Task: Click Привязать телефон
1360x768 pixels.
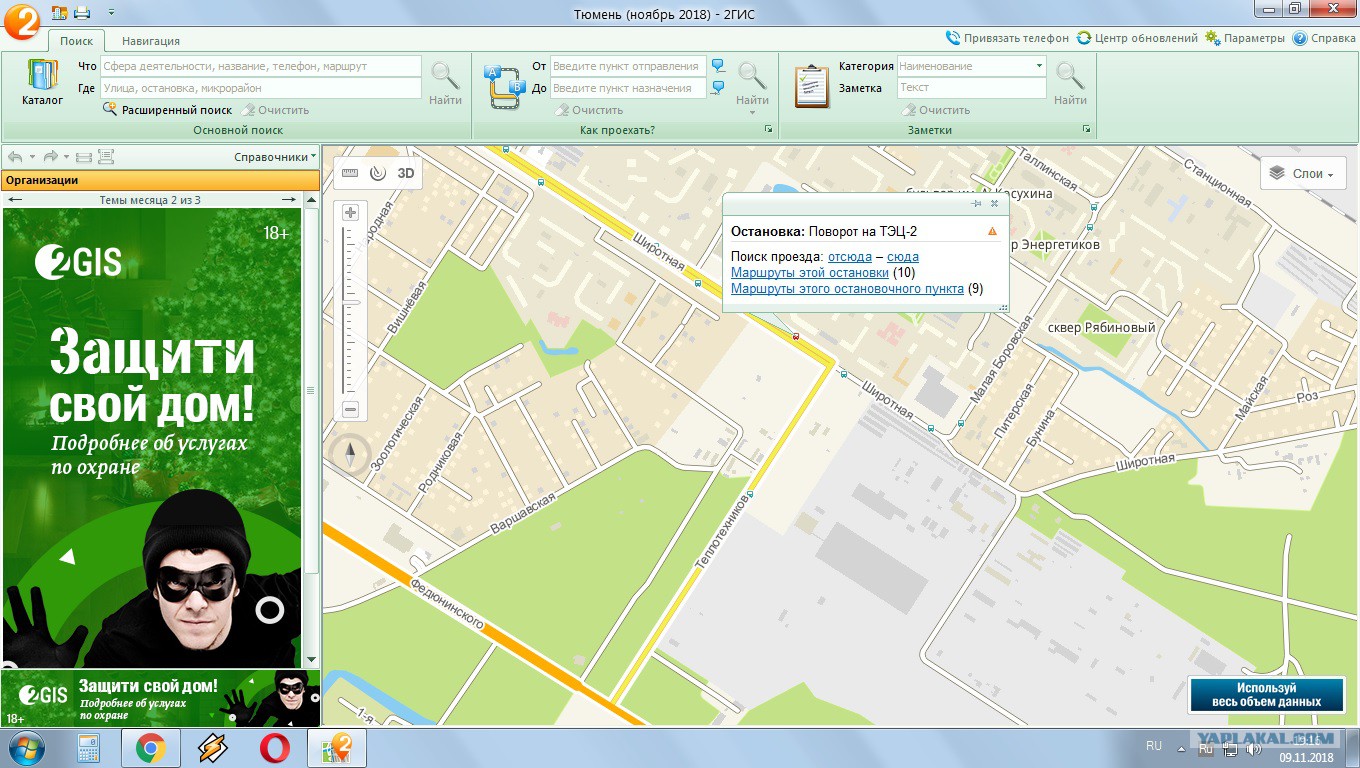Action: [x=1007, y=38]
